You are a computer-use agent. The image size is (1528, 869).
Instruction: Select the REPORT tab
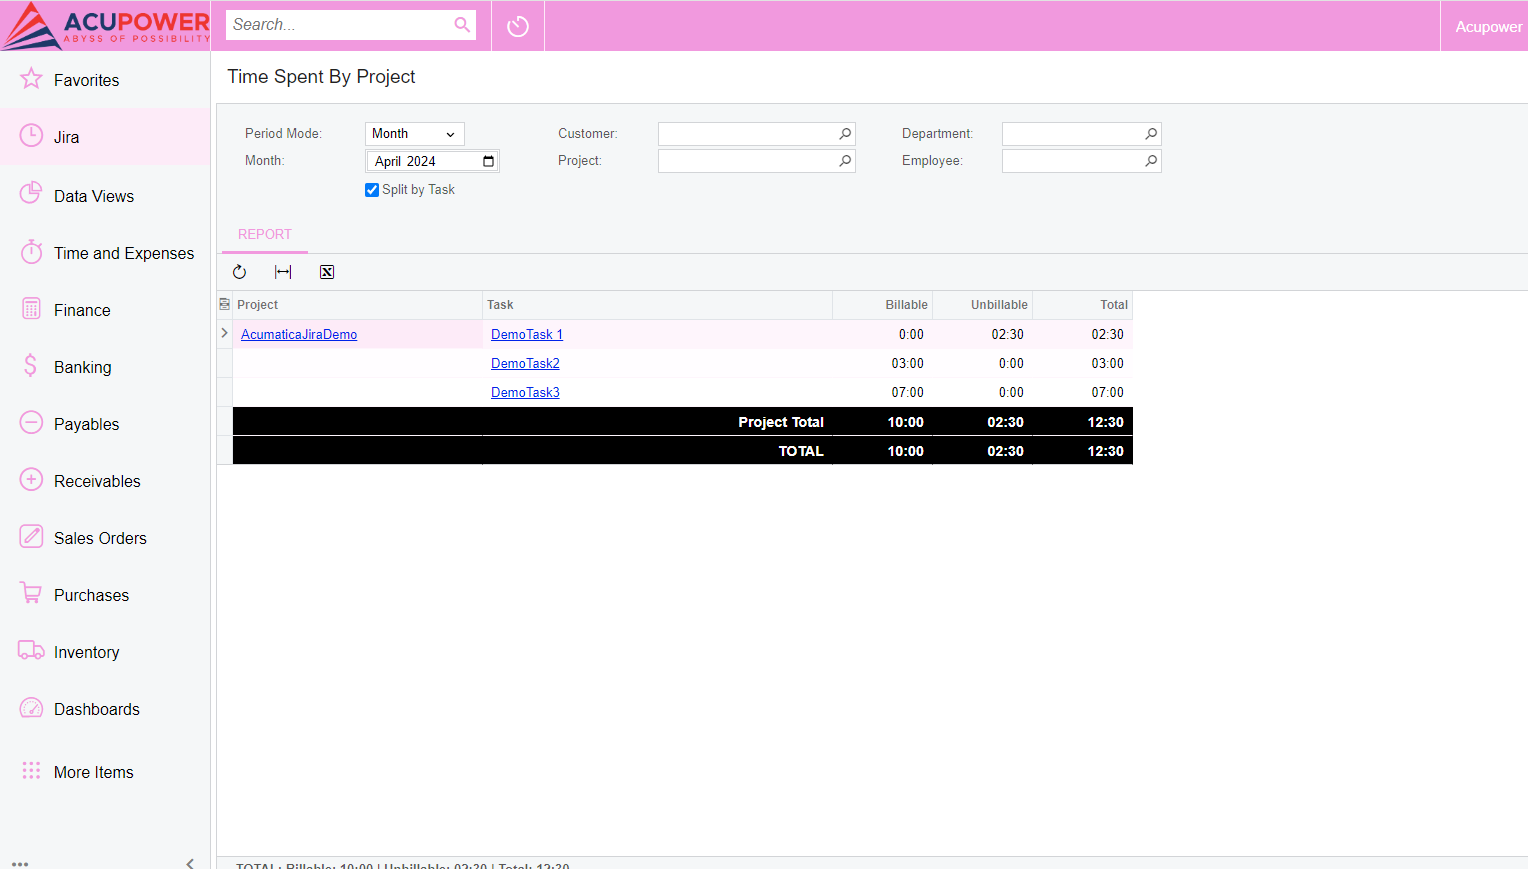click(265, 235)
